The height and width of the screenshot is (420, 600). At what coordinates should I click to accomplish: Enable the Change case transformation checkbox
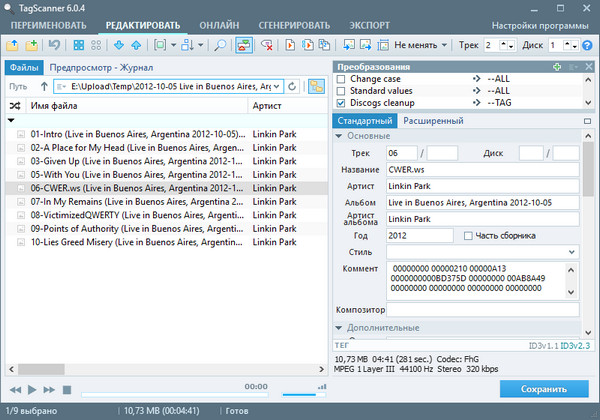[341, 78]
